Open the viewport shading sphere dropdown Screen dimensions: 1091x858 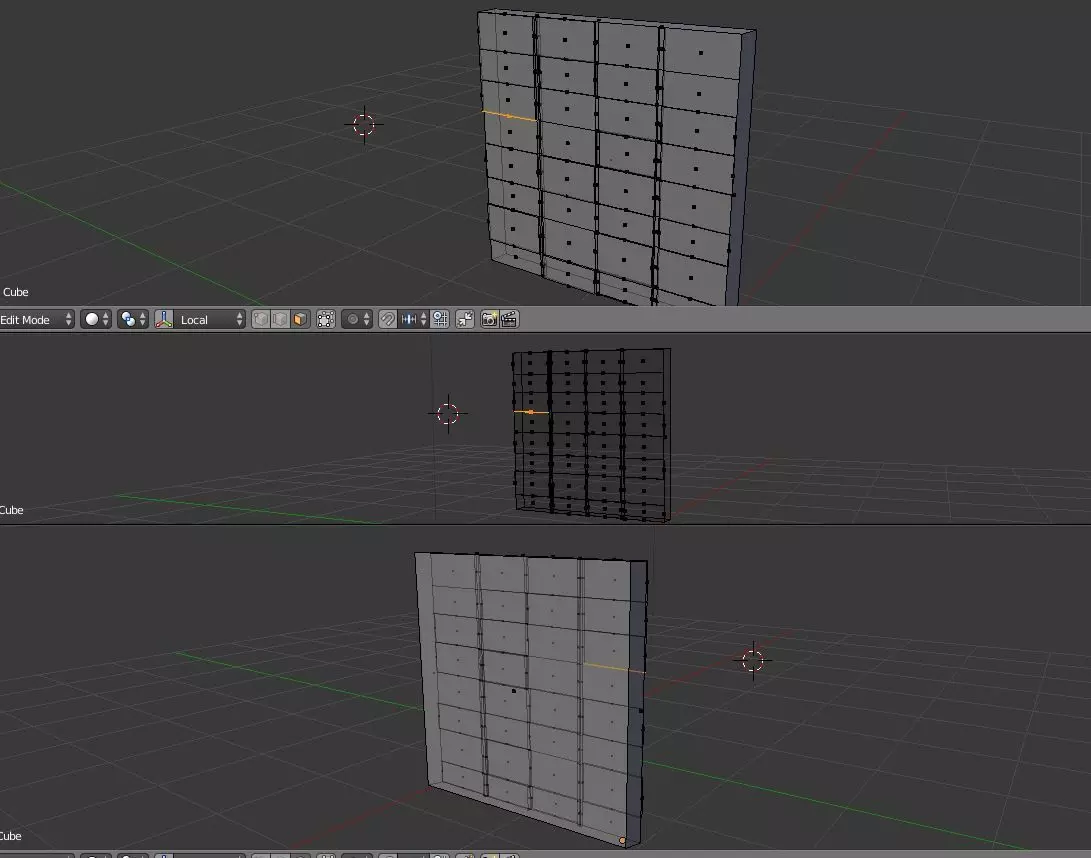click(96, 319)
